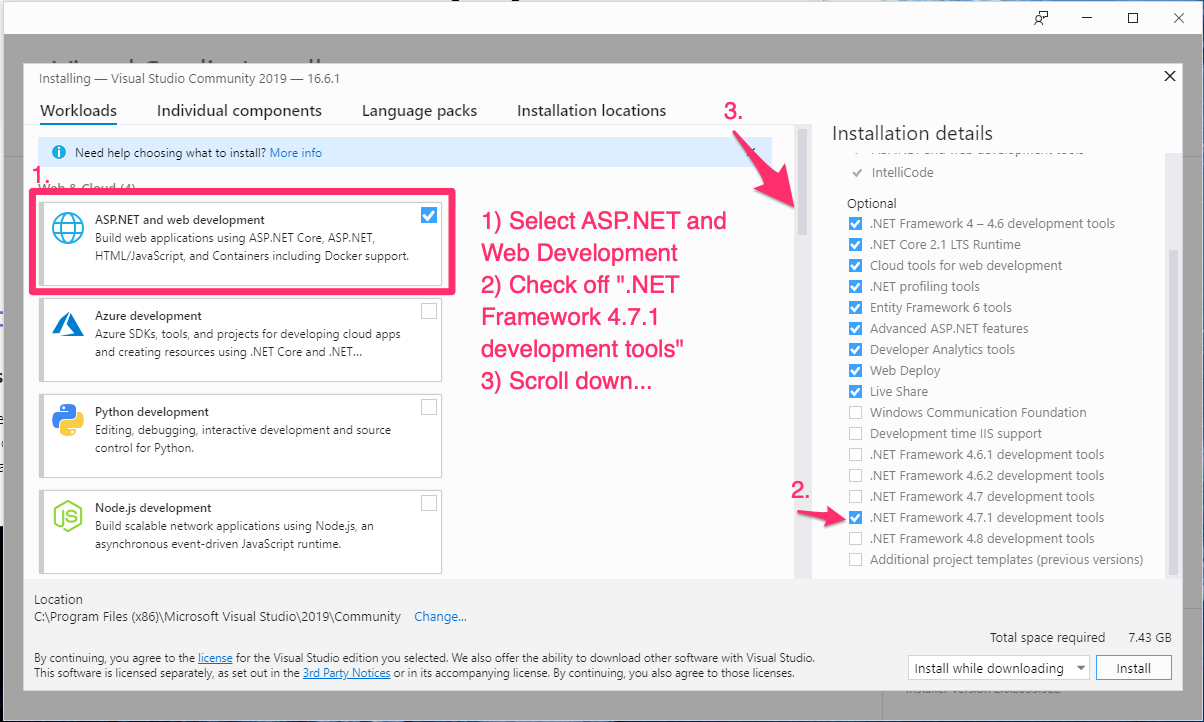1204x722 pixels.
Task: Click the workloads list scrollbar thumb
Action: pos(802,181)
